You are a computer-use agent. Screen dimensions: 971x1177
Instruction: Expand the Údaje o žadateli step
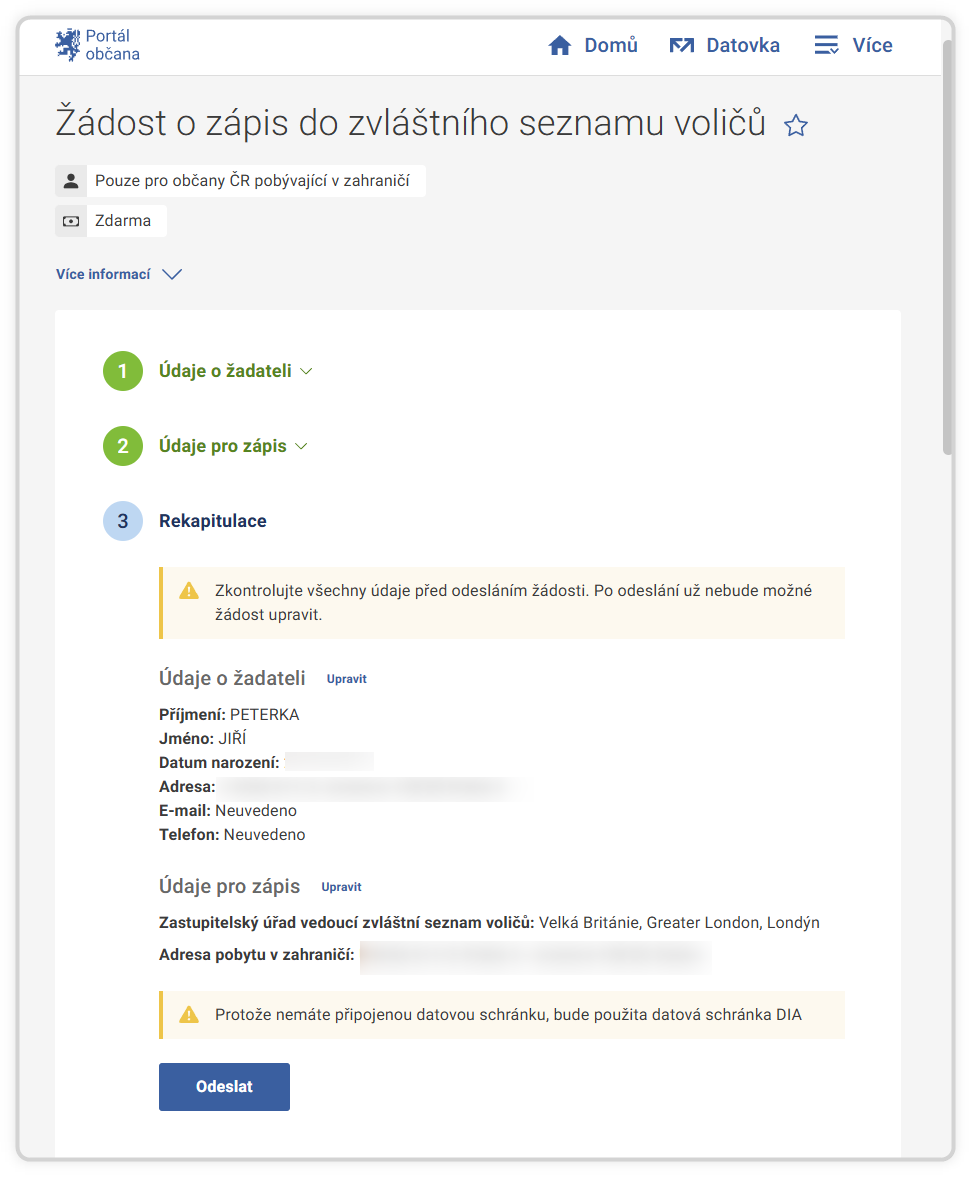pyautogui.click(x=235, y=371)
